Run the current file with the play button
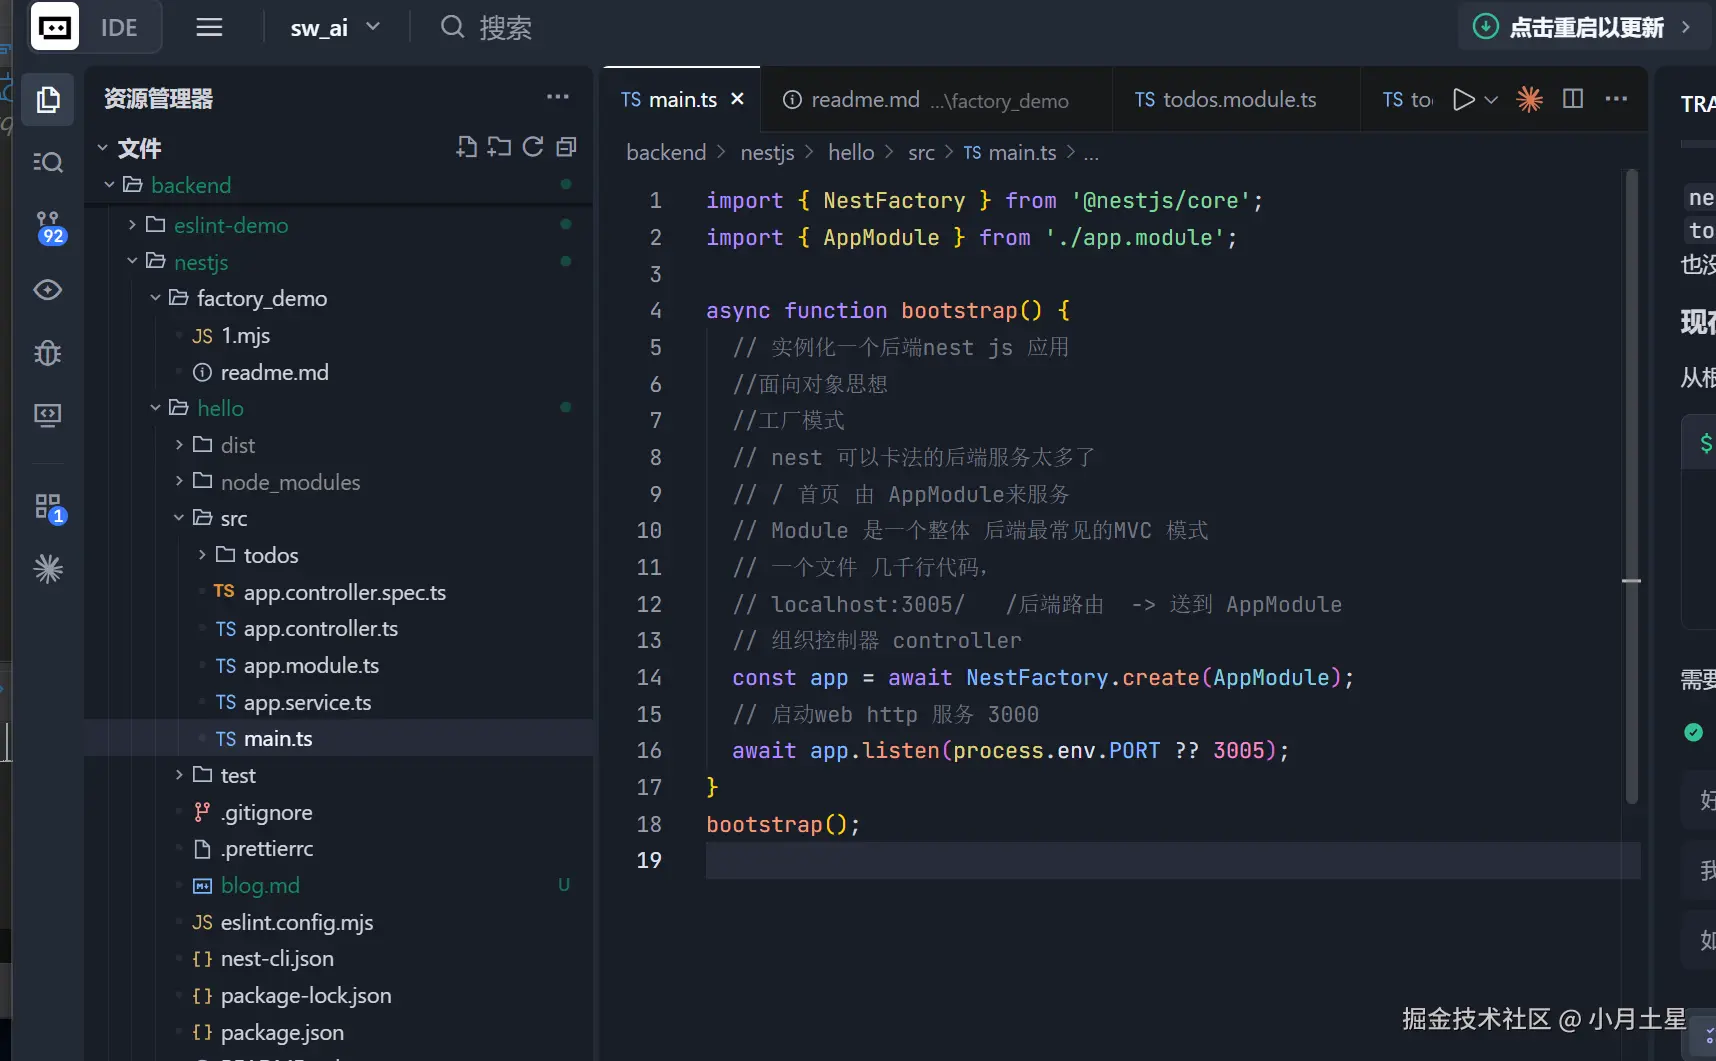Viewport: 1716px width, 1061px height. point(1463,99)
